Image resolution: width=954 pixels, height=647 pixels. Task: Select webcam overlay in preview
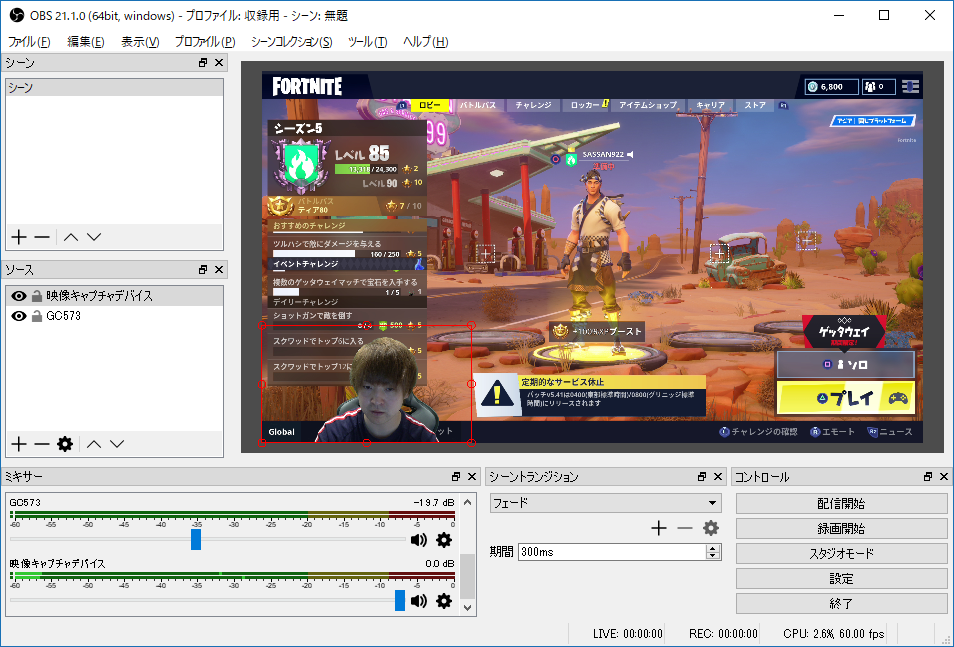coord(367,384)
